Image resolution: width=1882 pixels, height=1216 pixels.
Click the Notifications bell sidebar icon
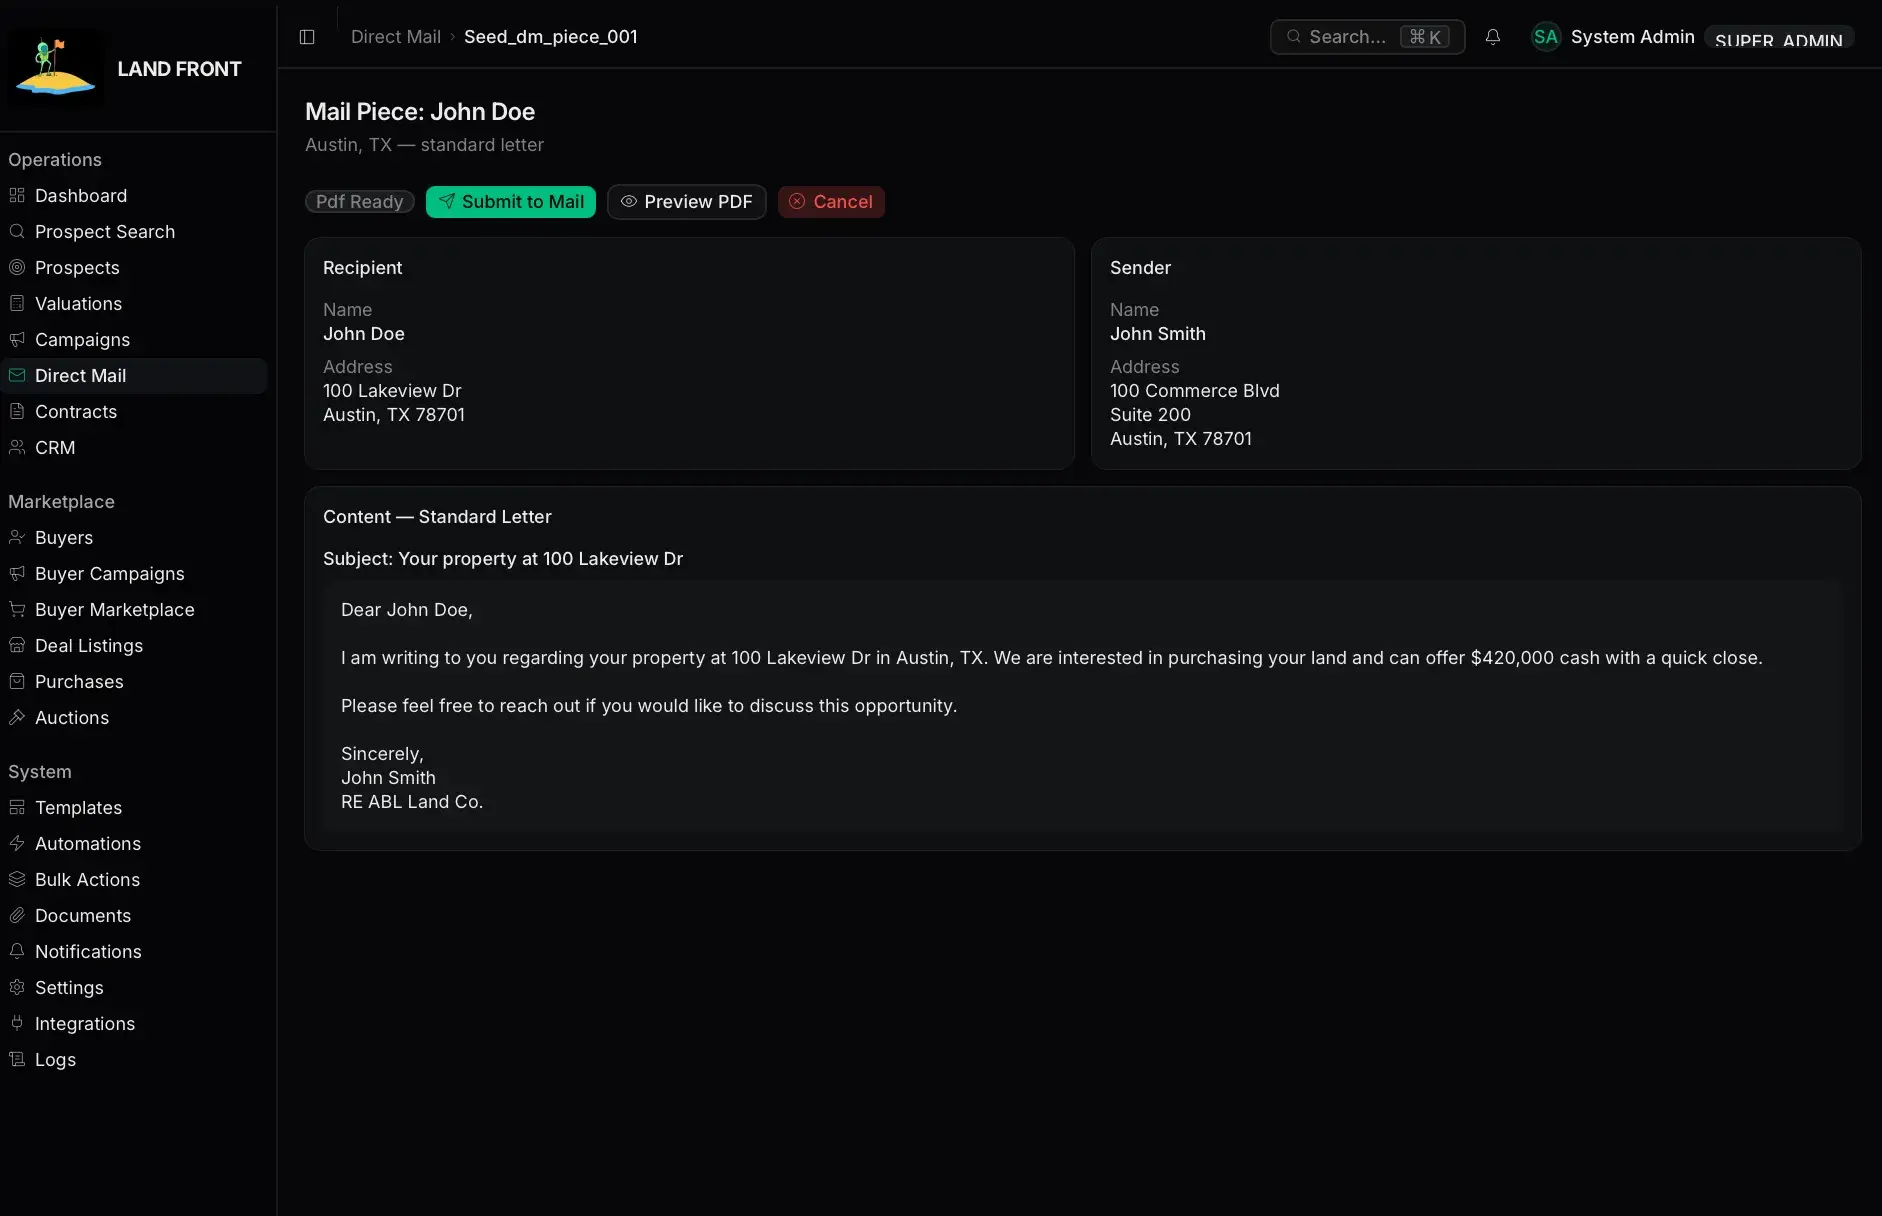[17, 951]
